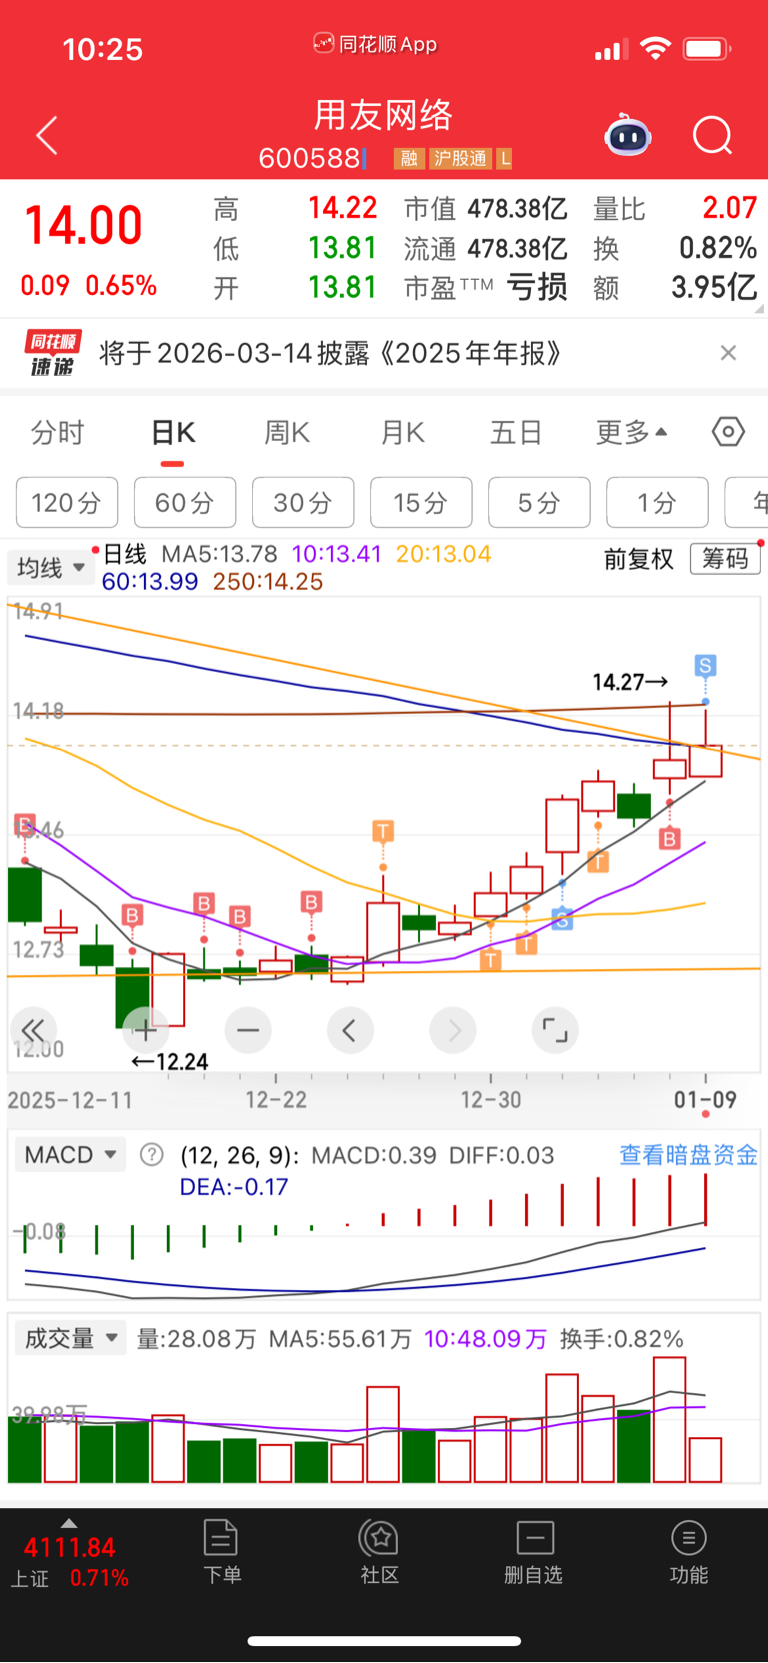Screen dimensions: 768x1663
Task: Tap the 沪股通 badge
Action: pos(460,158)
